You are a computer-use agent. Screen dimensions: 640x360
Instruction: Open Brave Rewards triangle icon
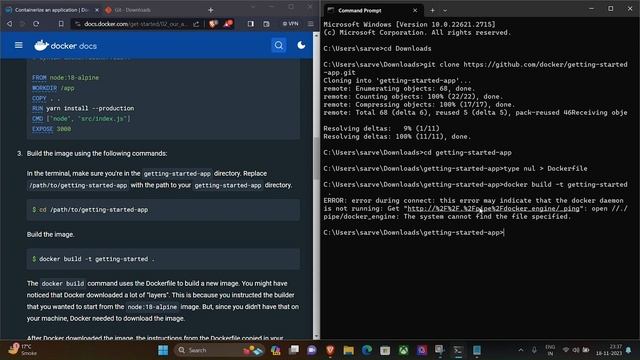(228, 24)
